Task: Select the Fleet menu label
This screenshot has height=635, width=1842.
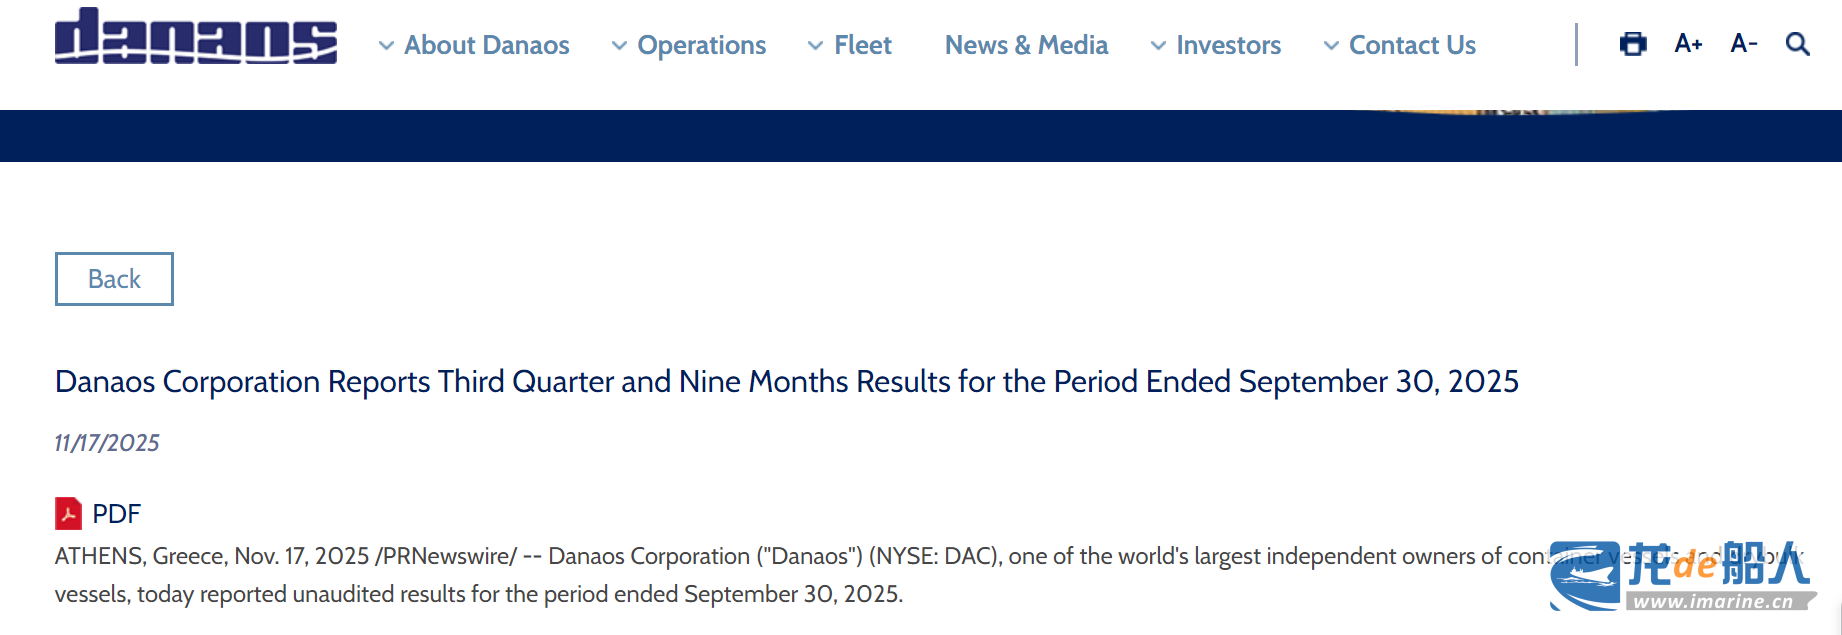Action: 863,45
